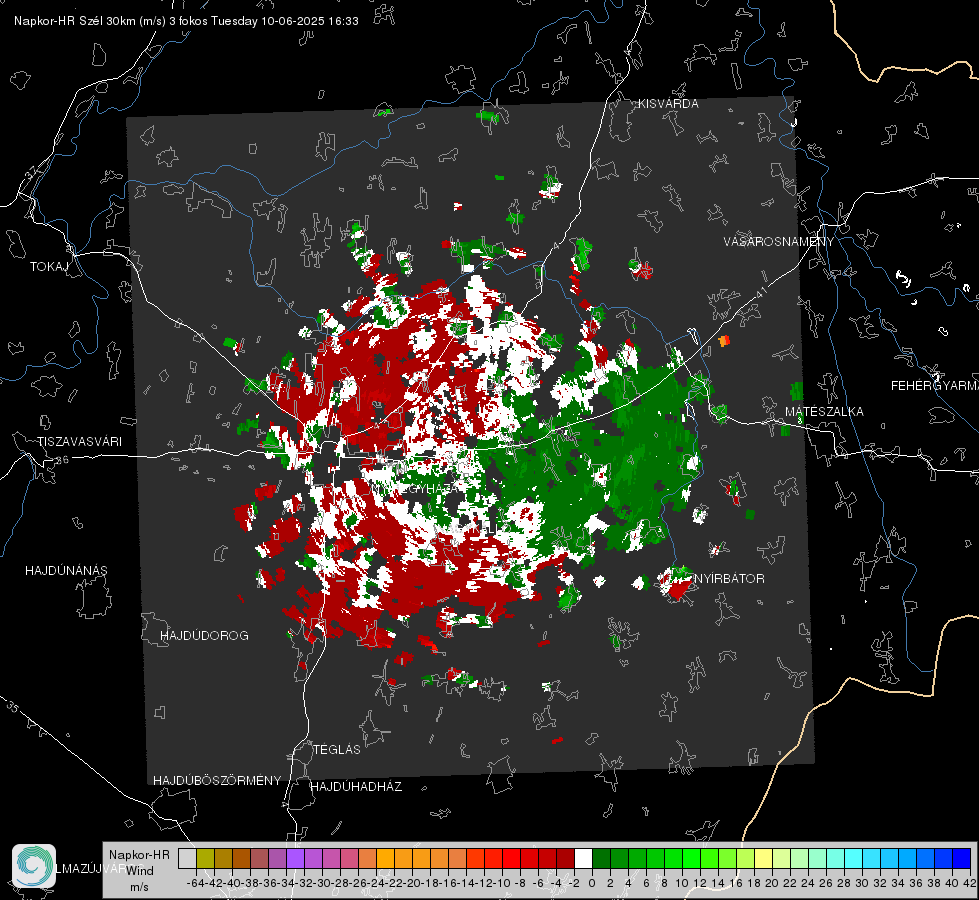Click the HAJDÚHADHÁZ town label

[x=356, y=787]
